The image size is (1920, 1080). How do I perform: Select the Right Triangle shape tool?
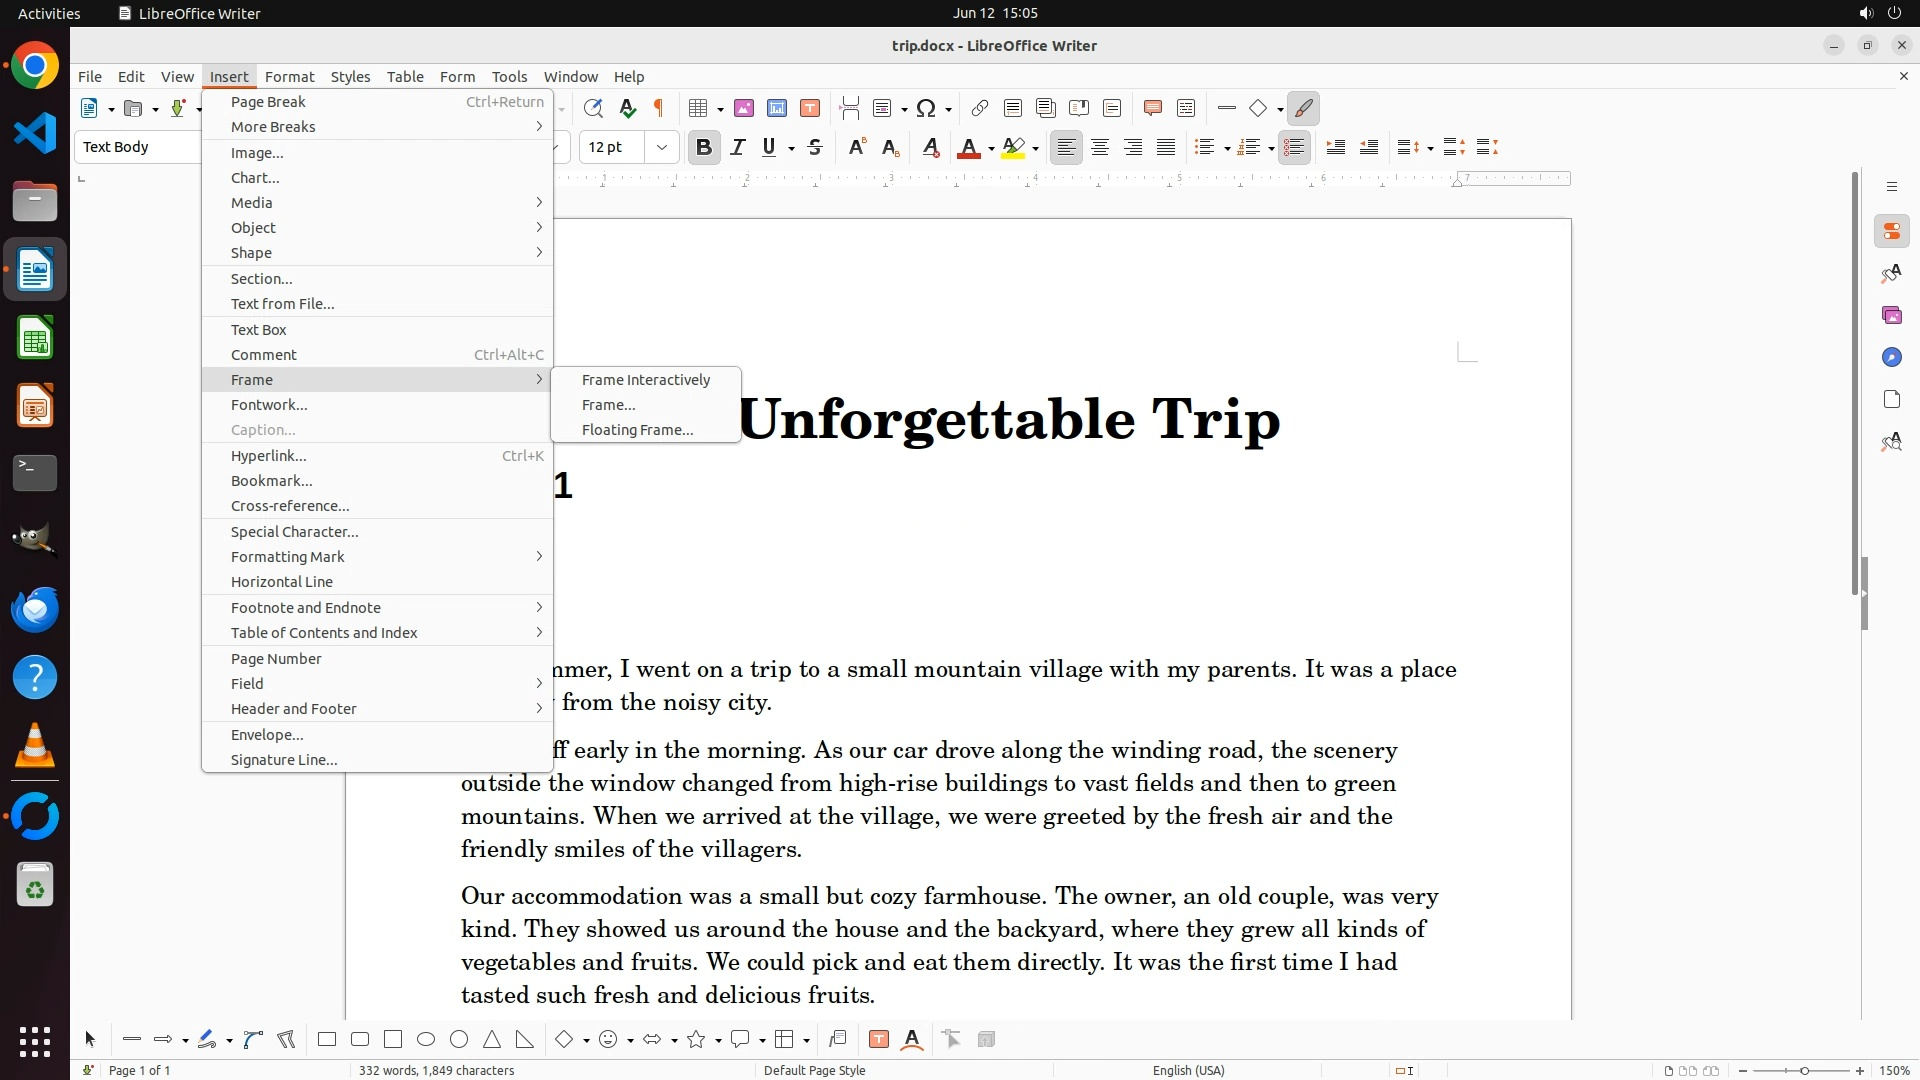(x=525, y=1039)
